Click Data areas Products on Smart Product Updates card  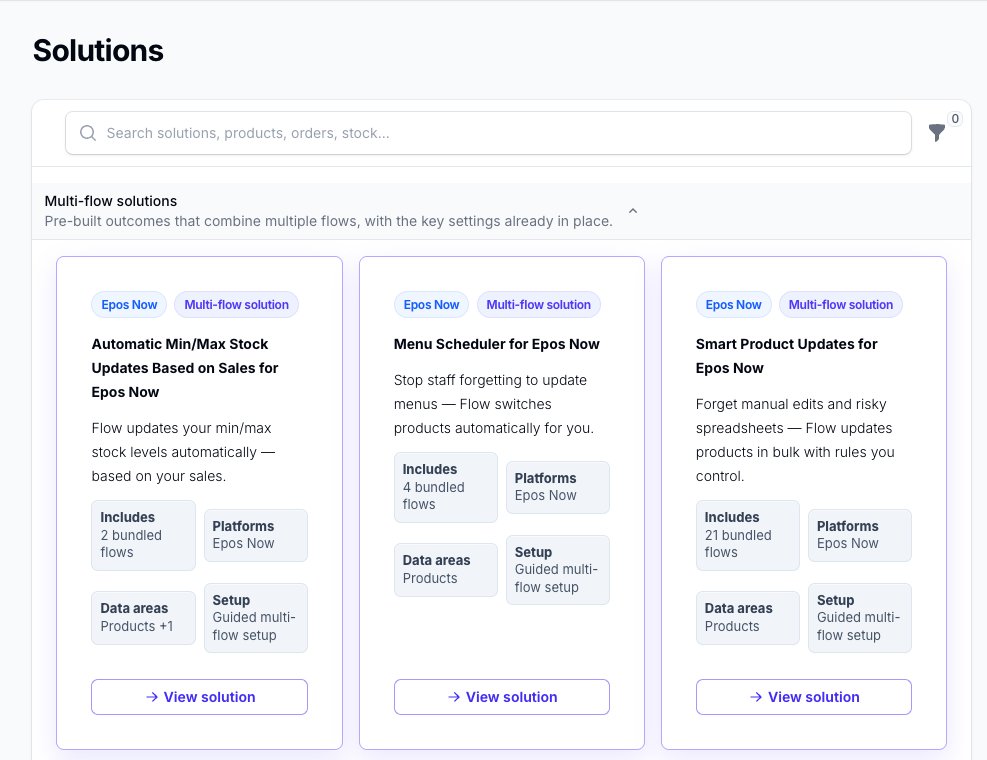(x=748, y=618)
